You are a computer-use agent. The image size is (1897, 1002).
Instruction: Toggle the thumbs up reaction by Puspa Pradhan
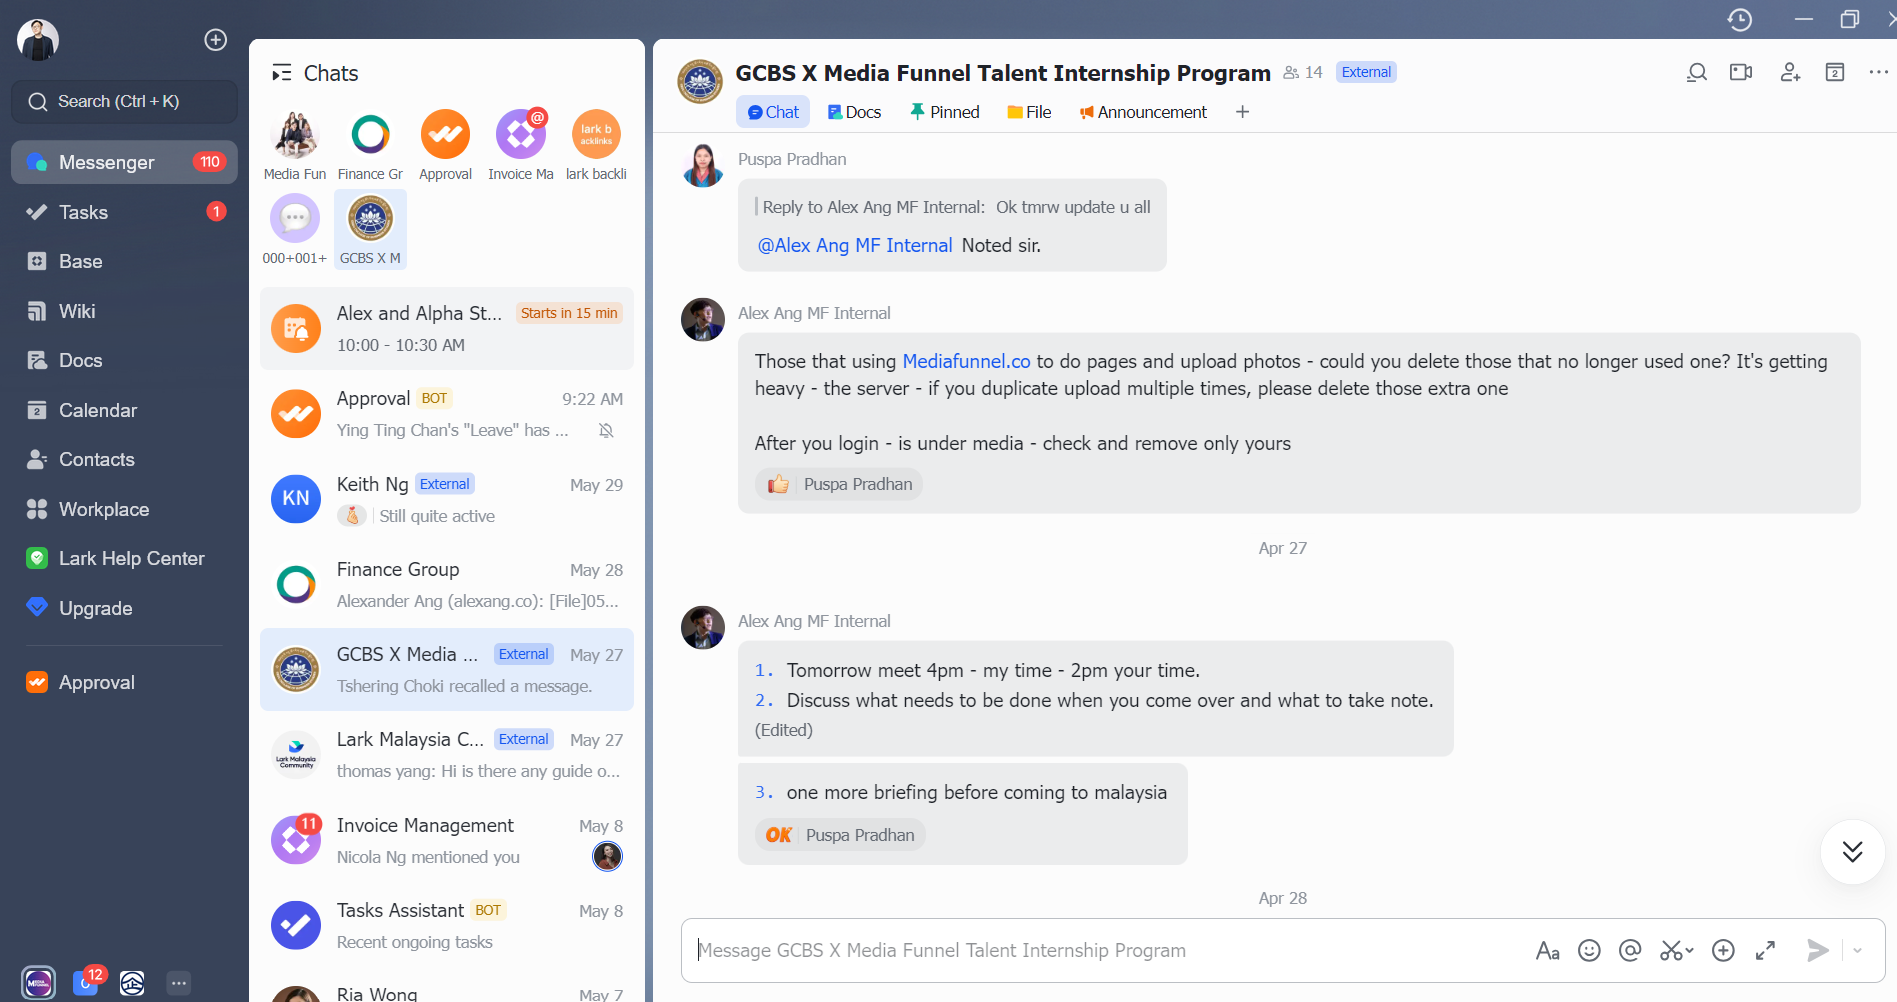[x=840, y=484]
